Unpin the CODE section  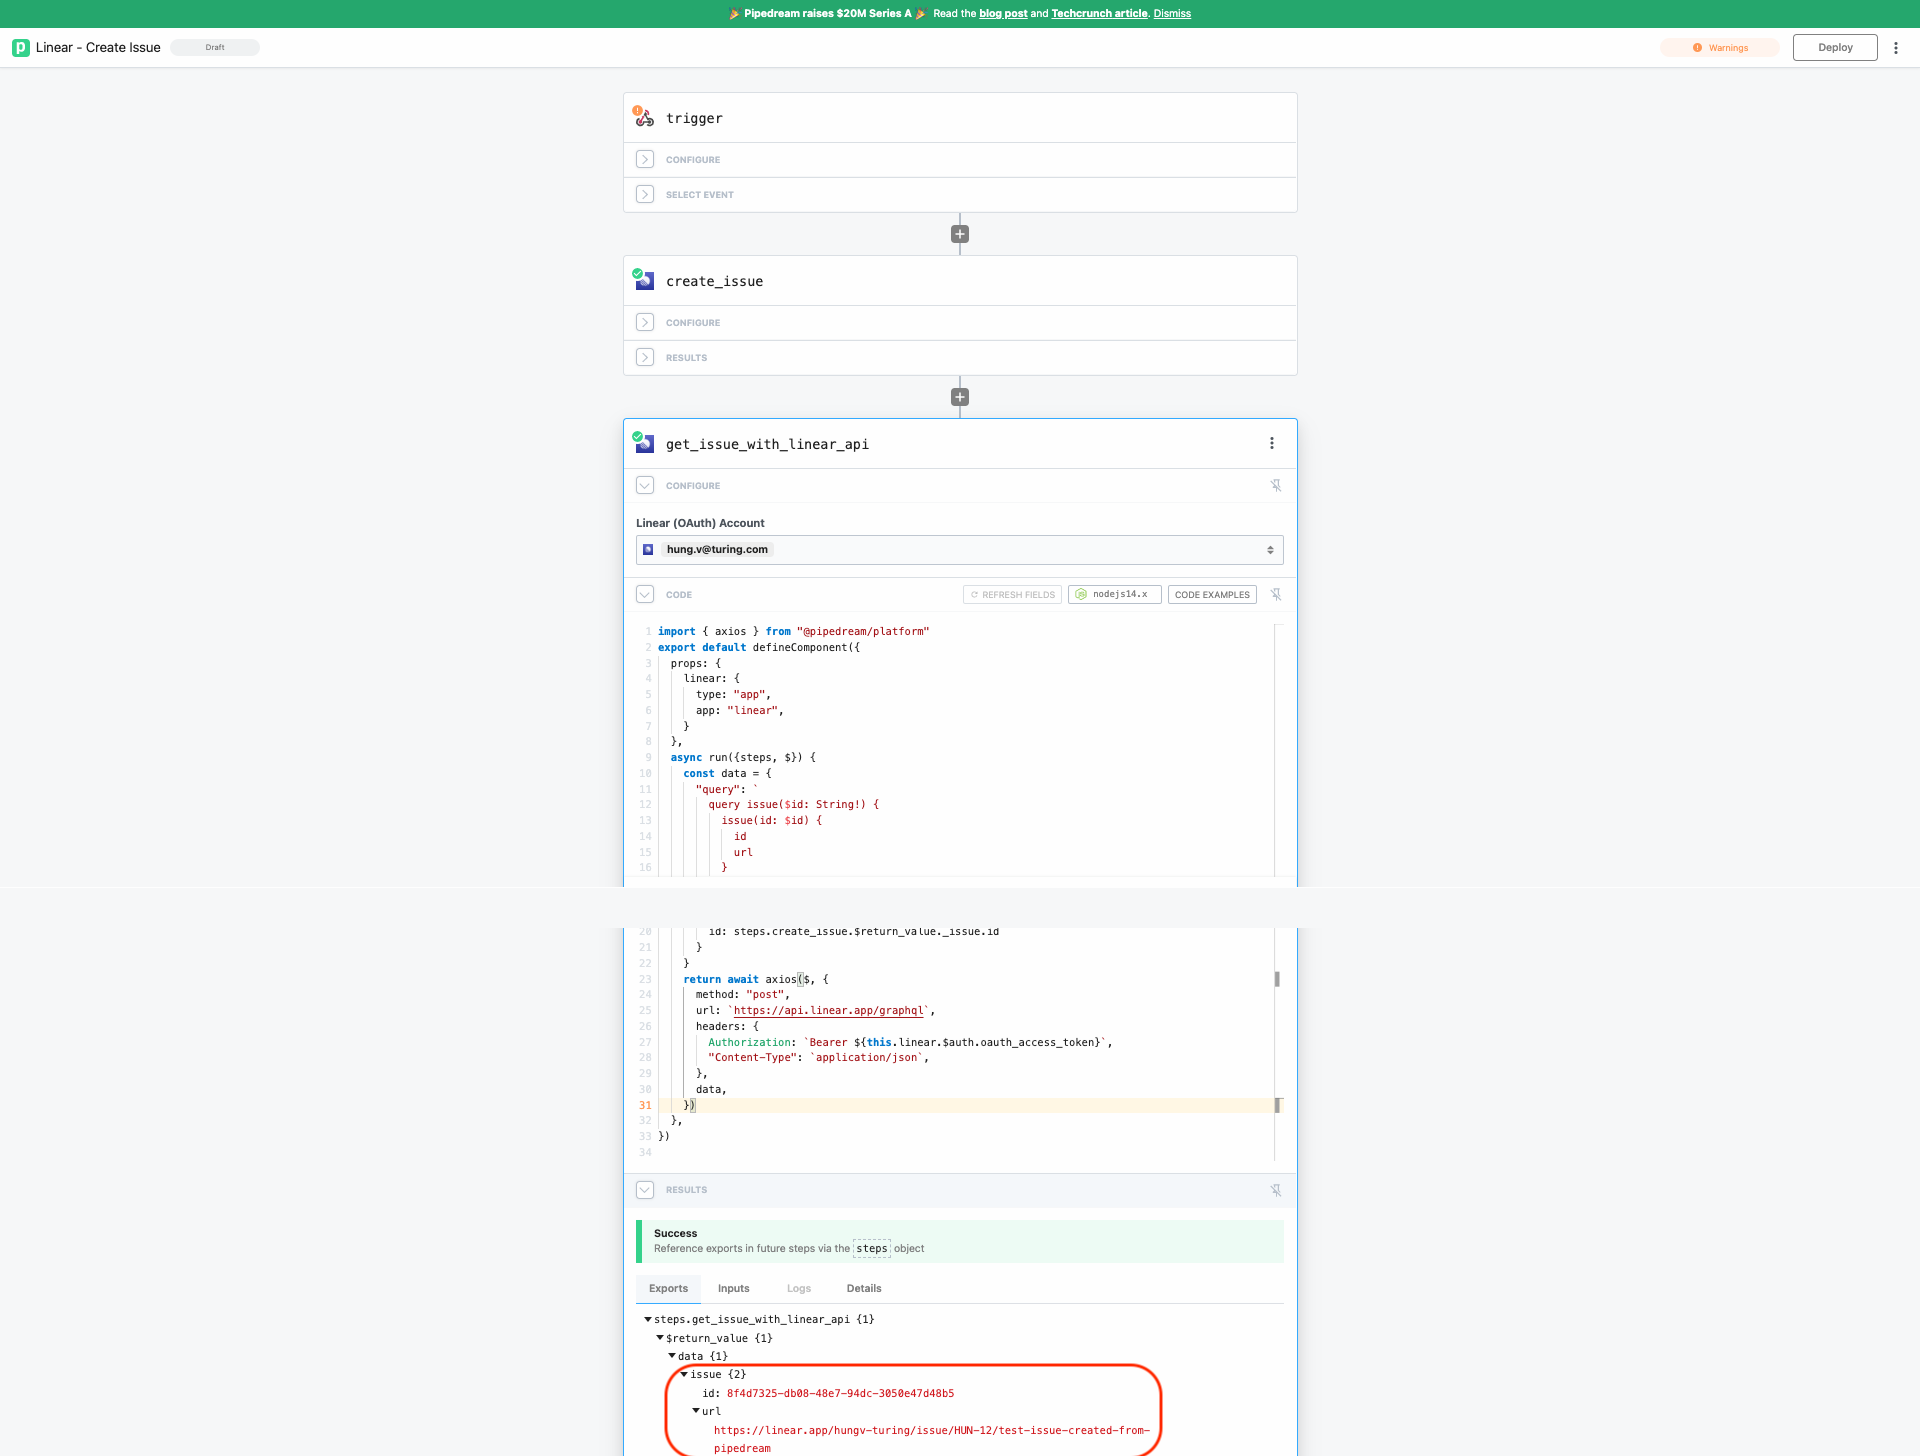tap(1277, 594)
